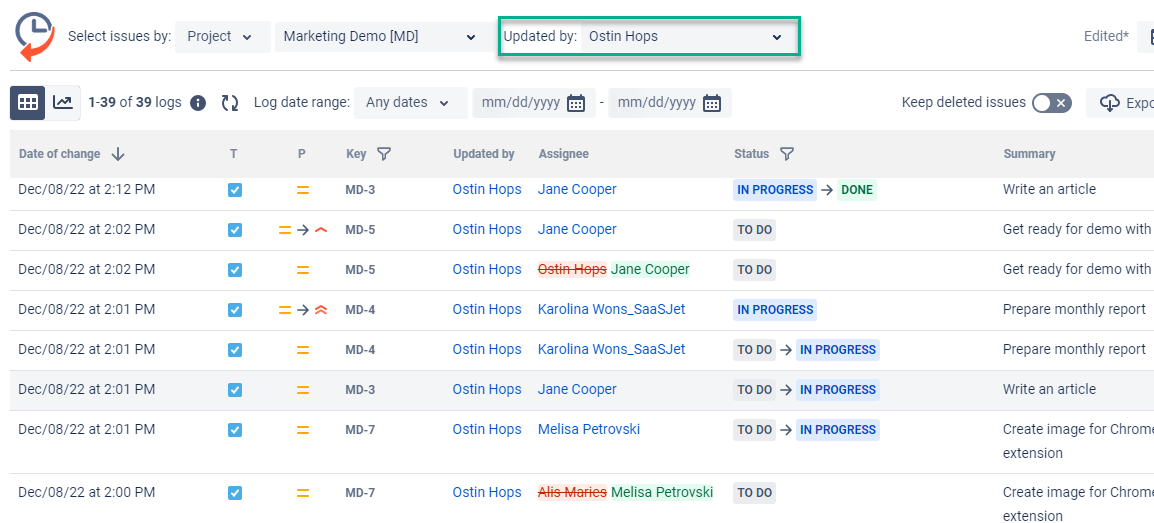The image size is (1154, 523).
Task: Click assignee Melisa Petrovski in MD-7 2:01 PM row
Action: (589, 430)
